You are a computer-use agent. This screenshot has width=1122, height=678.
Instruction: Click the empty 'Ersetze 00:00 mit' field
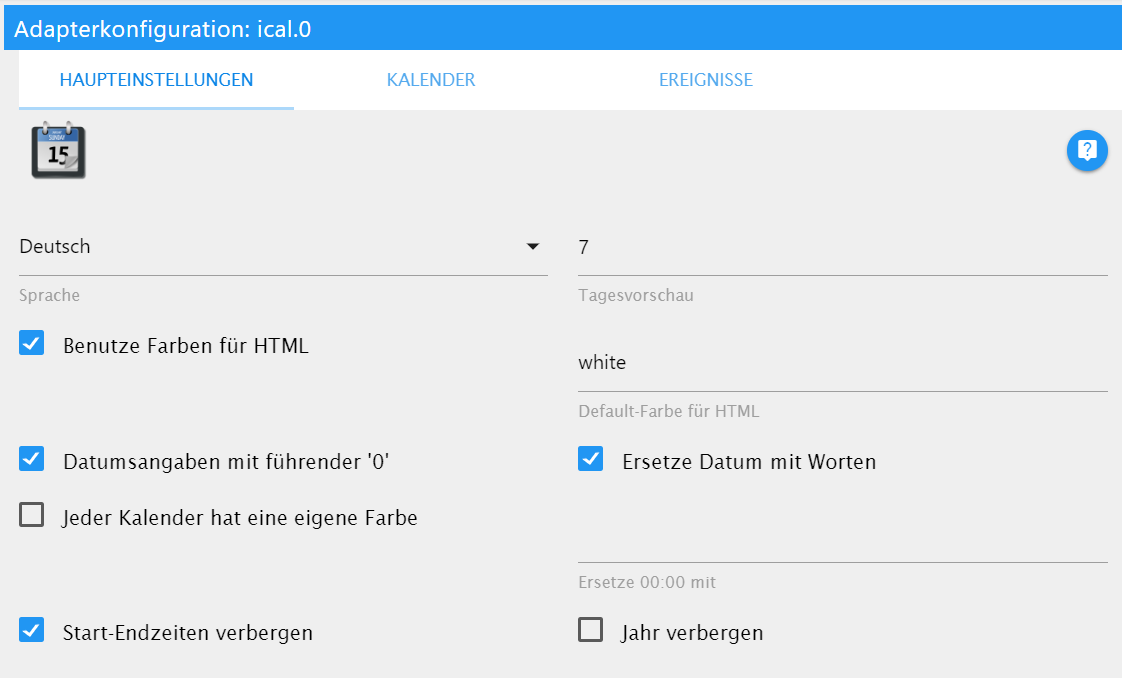(842, 542)
